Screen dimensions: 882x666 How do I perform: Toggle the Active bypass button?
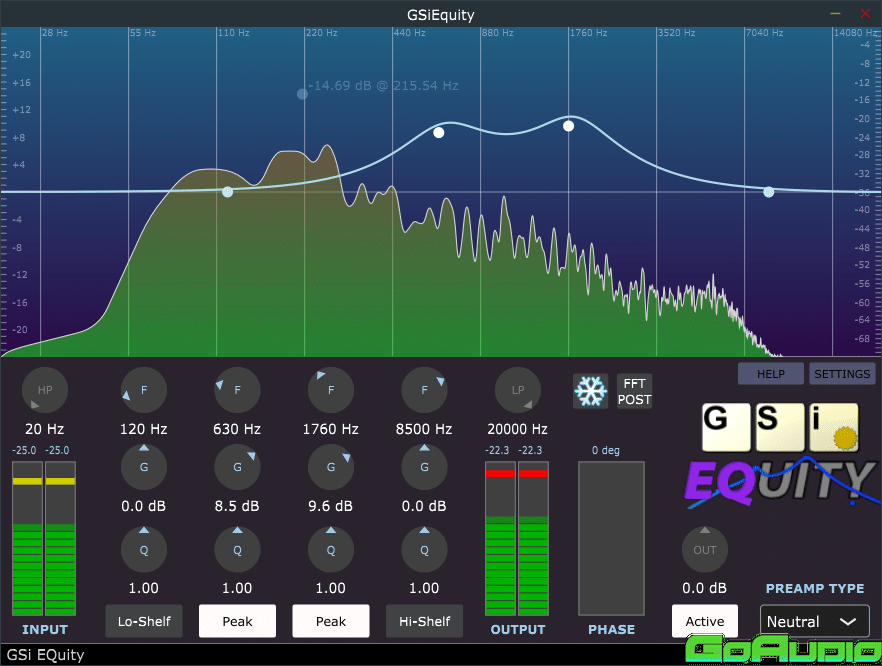pyautogui.click(x=705, y=621)
